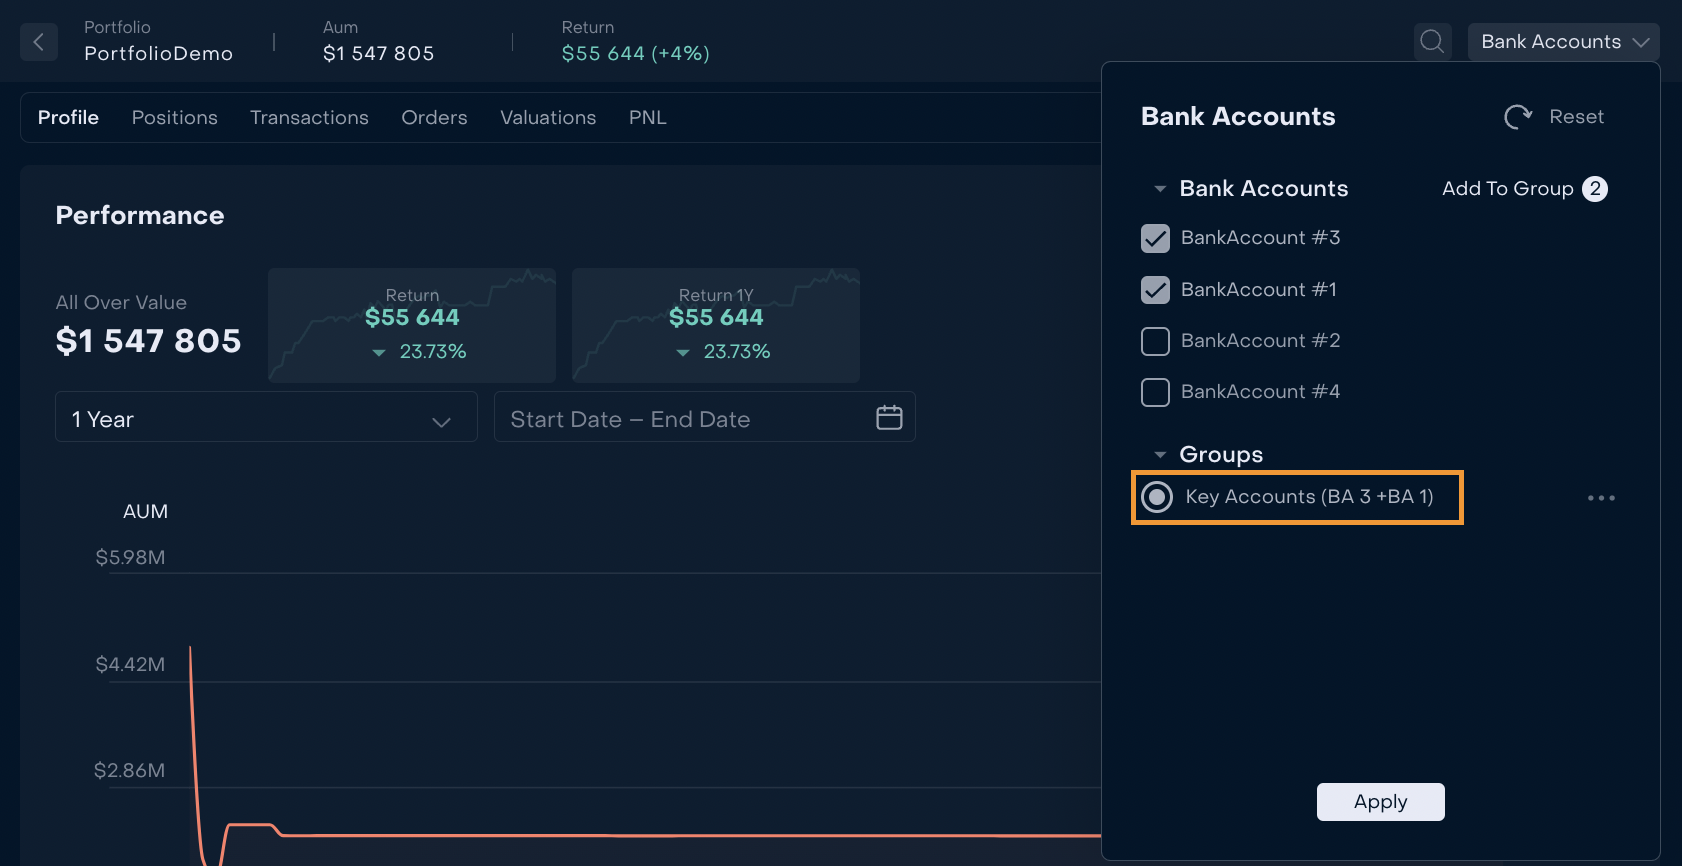Viewport: 1682px width, 866px height.
Task: Check the BankAccount #4 checkbox
Action: point(1155,392)
